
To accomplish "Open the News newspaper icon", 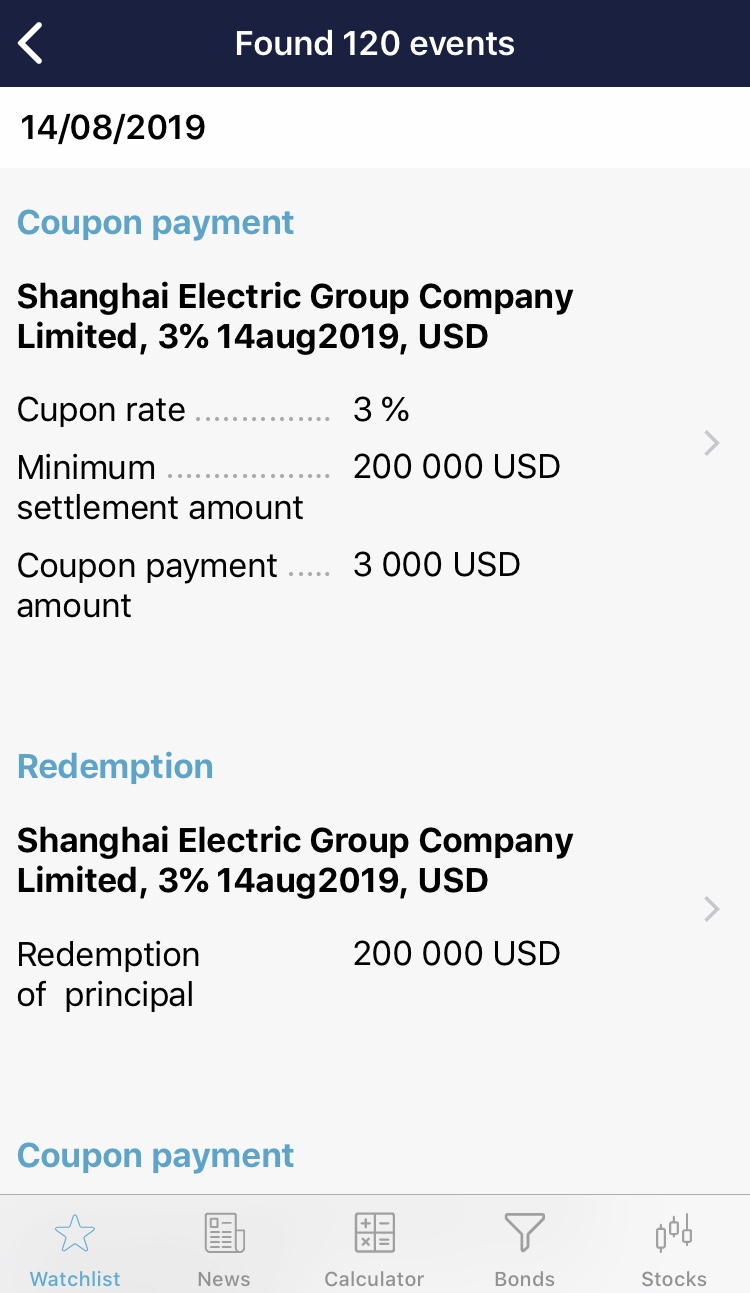I will point(224,1233).
